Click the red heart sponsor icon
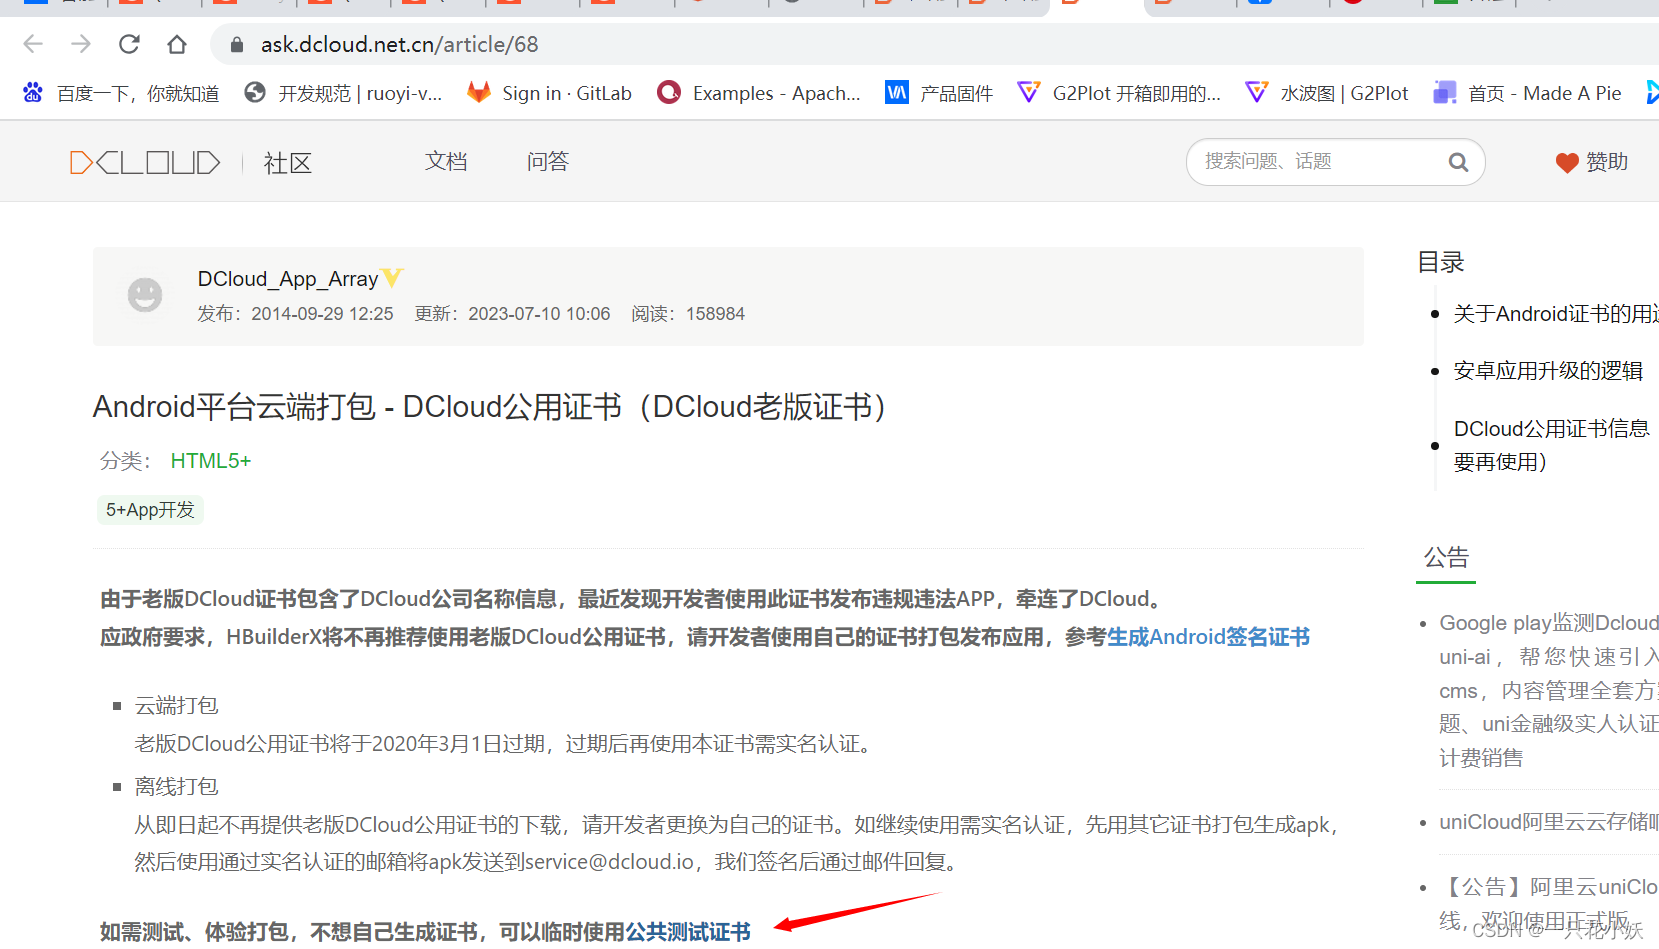This screenshot has width=1659, height=949. coord(1567,163)
